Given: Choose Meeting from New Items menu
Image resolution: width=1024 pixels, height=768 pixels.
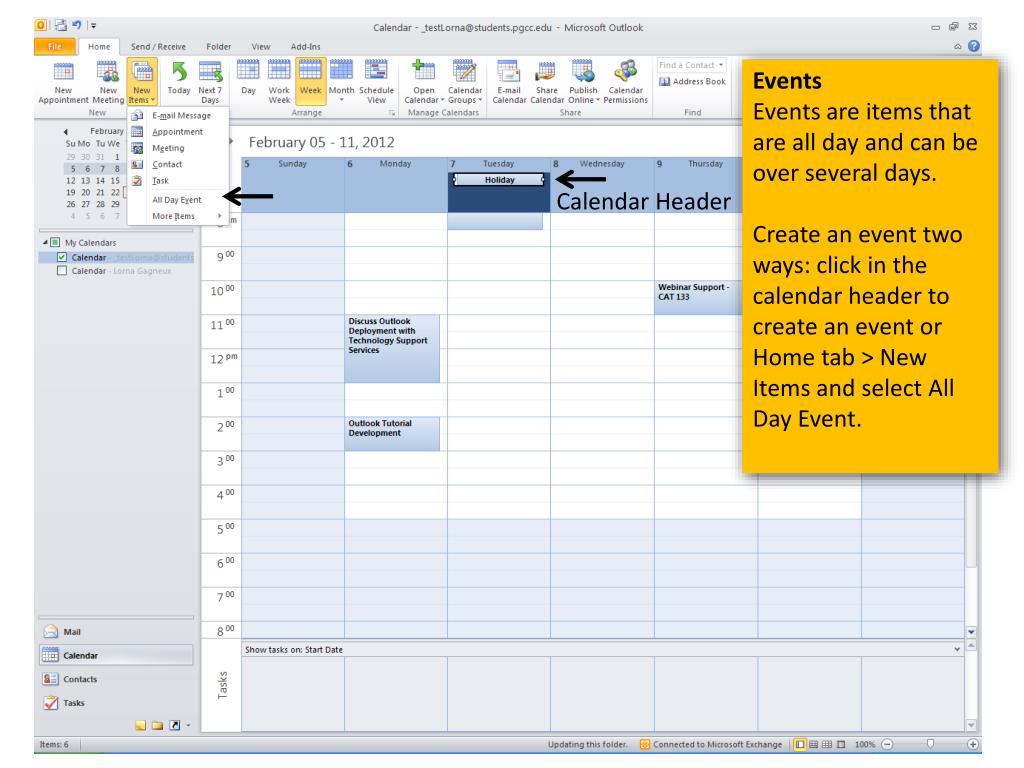Looking at the screenshot, I should point(179,148).
